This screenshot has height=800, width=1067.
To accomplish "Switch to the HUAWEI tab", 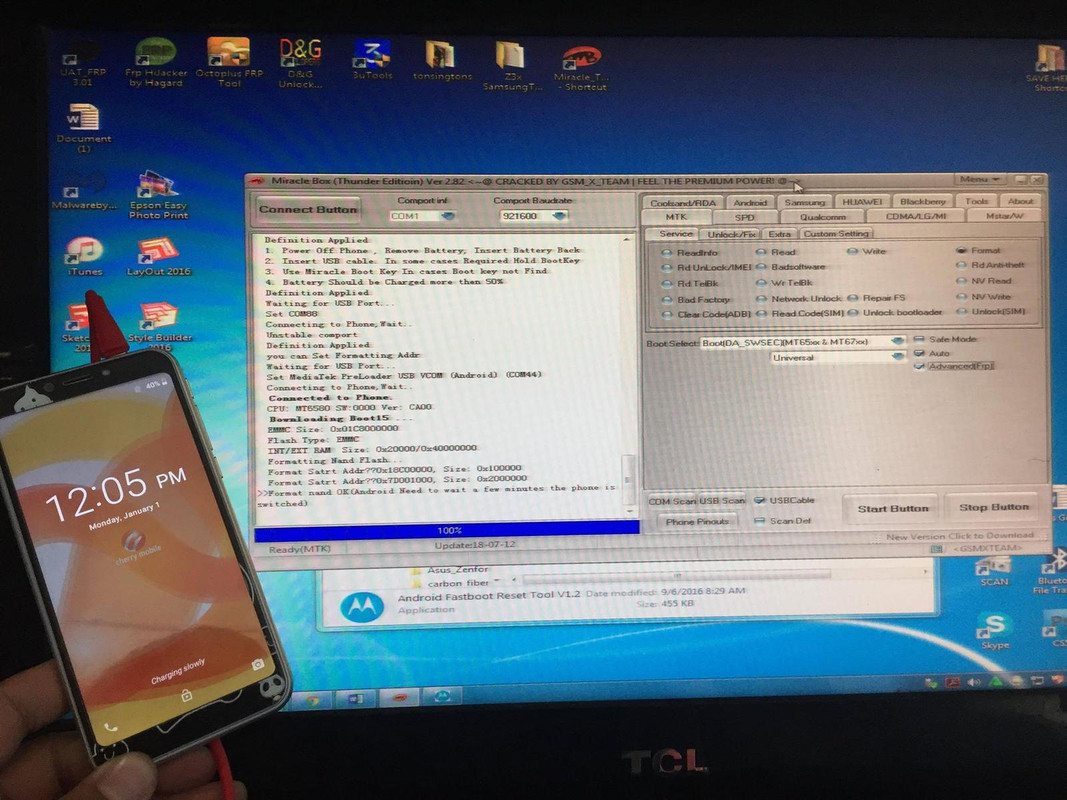I will click(861, 201).
